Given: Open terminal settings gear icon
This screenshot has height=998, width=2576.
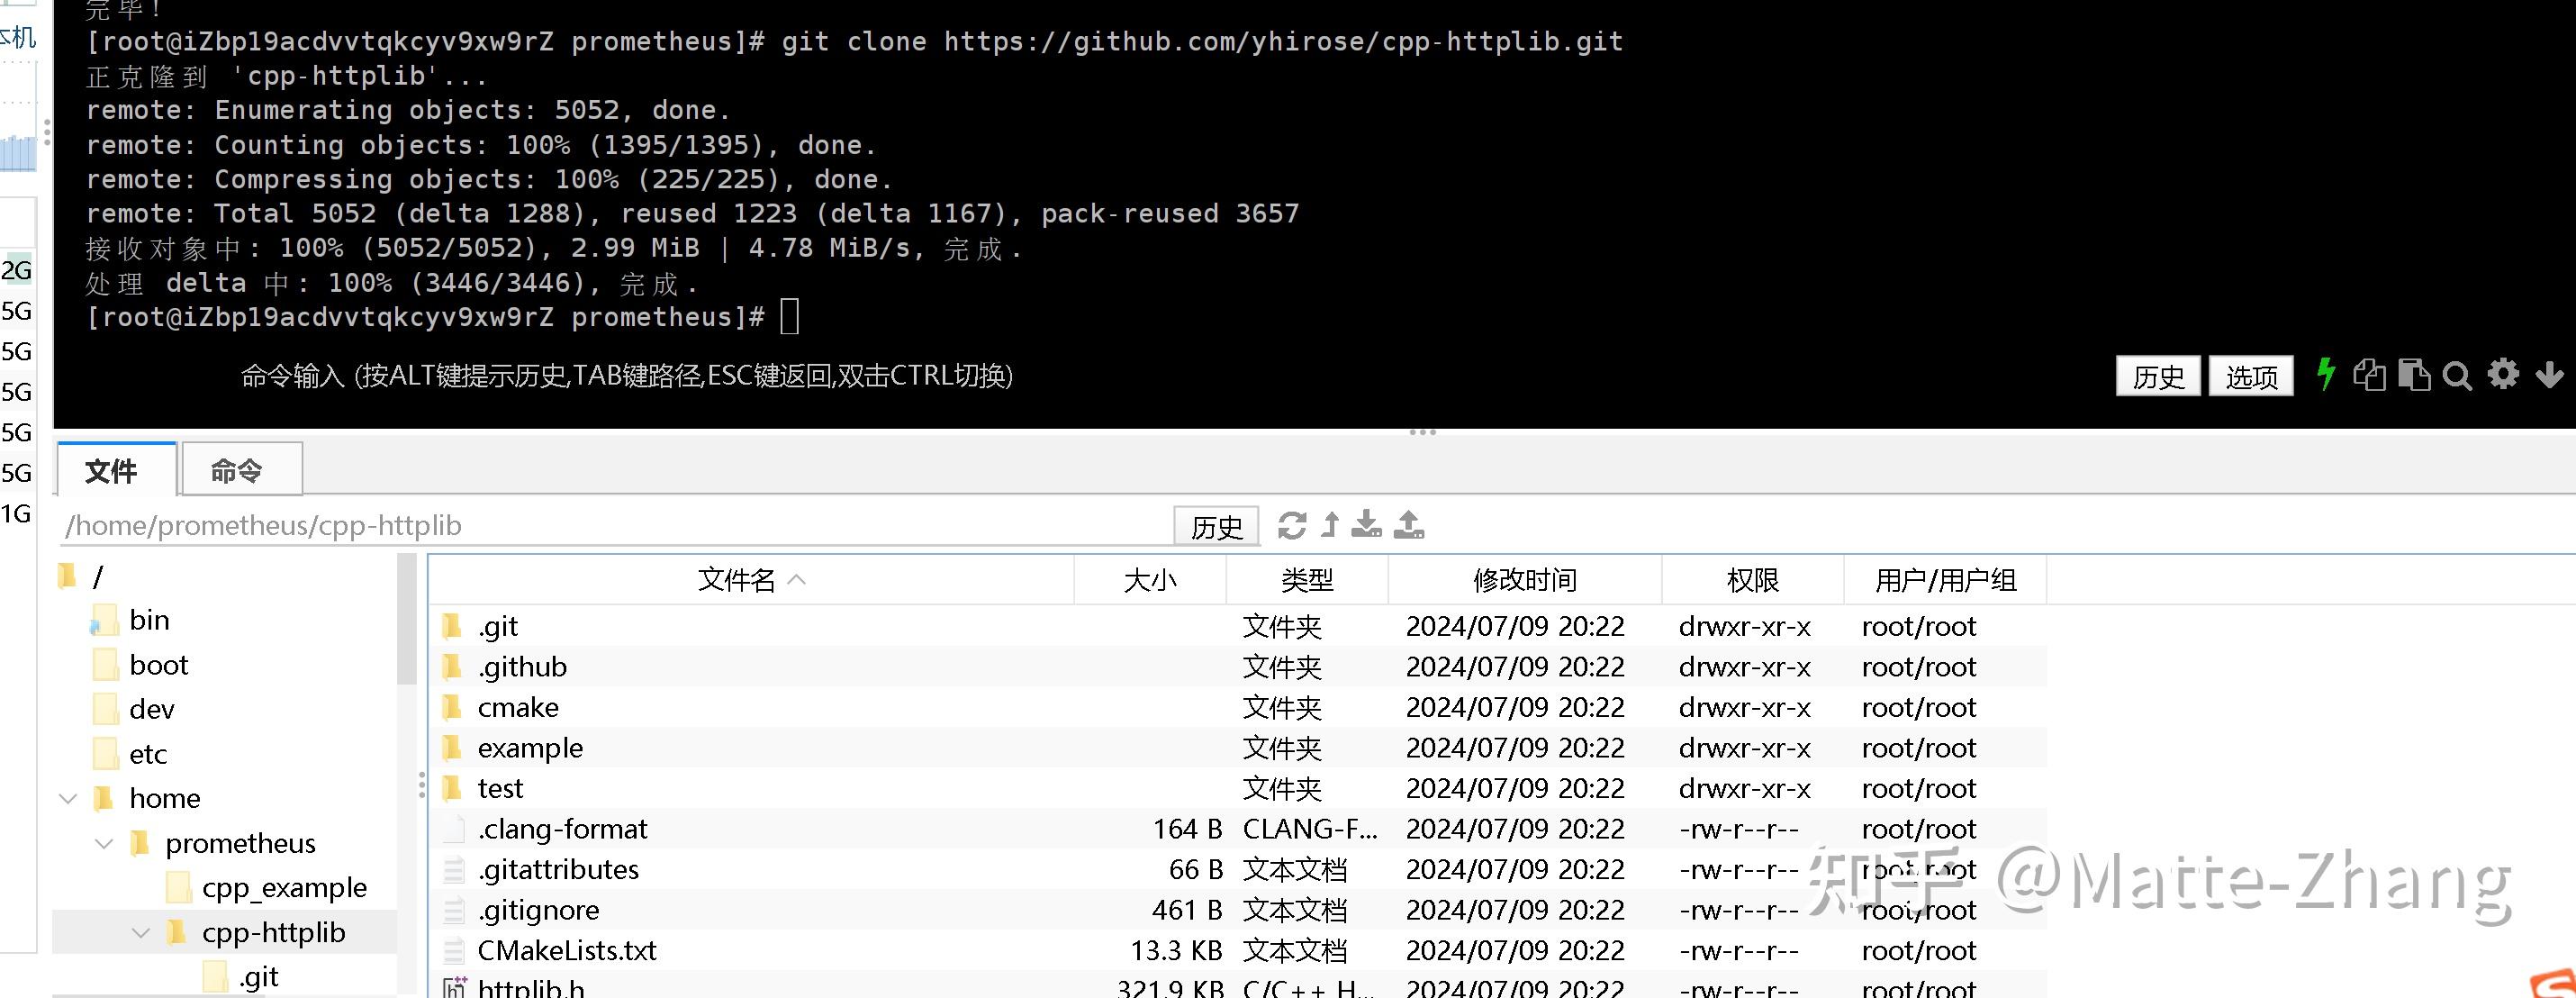Looking at the screenshot, I should 2503,374.
